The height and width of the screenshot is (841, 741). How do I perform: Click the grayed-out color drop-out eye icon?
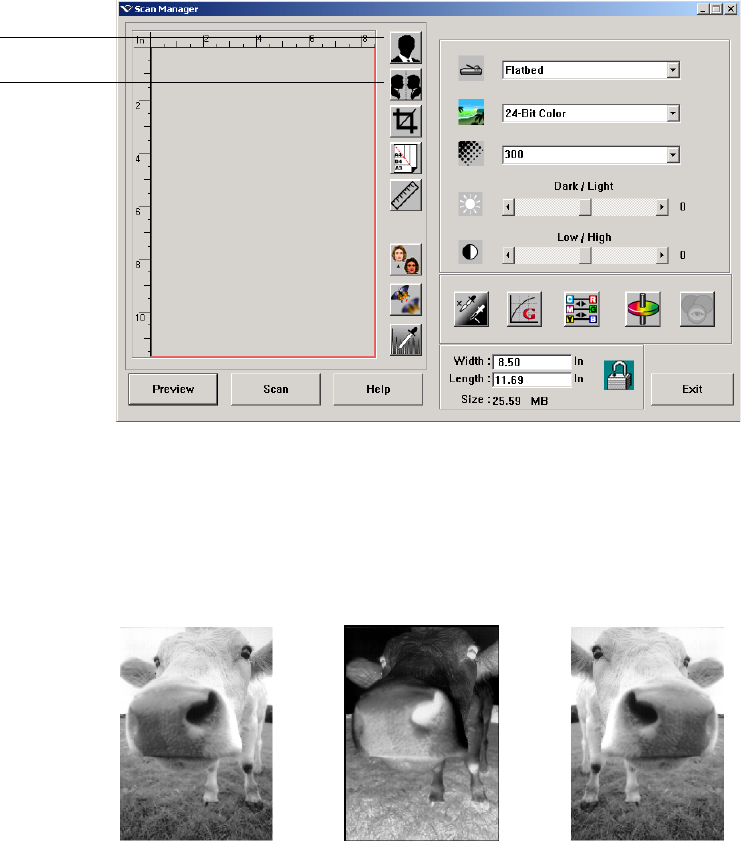pos(697,309)
